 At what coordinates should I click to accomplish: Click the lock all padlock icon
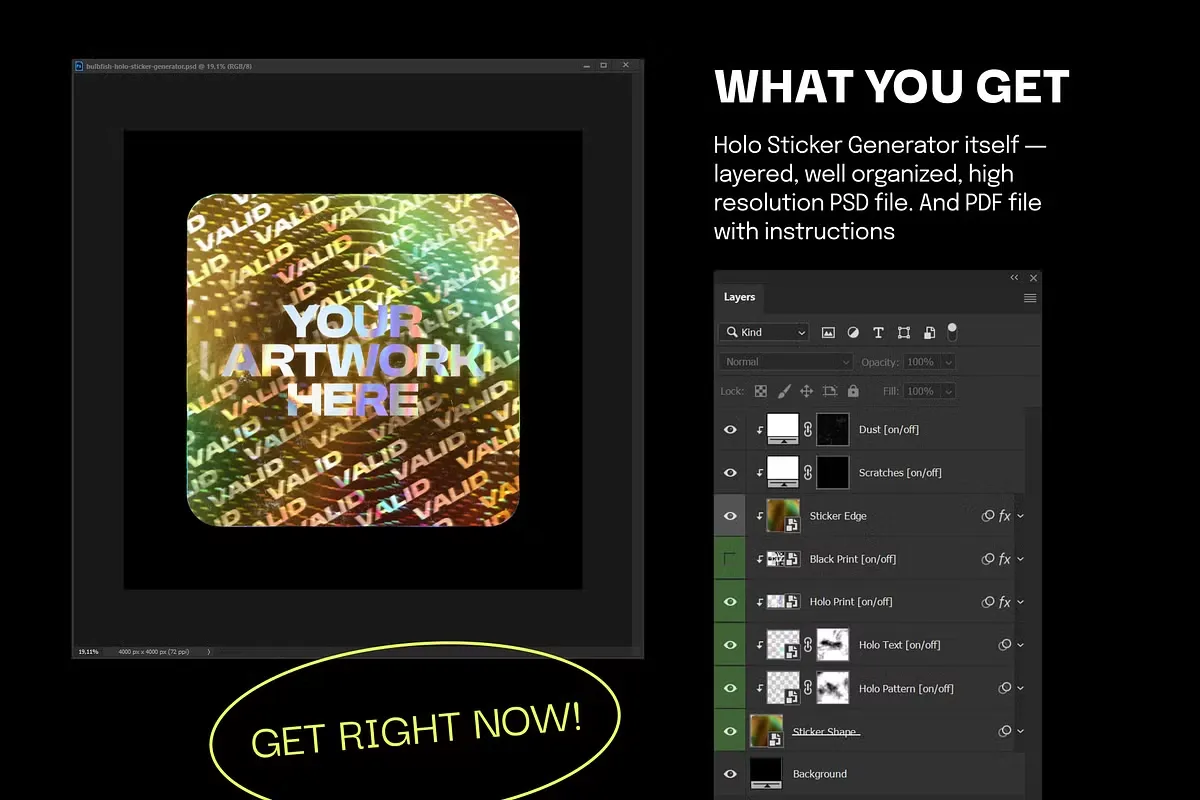coord(853,391)
